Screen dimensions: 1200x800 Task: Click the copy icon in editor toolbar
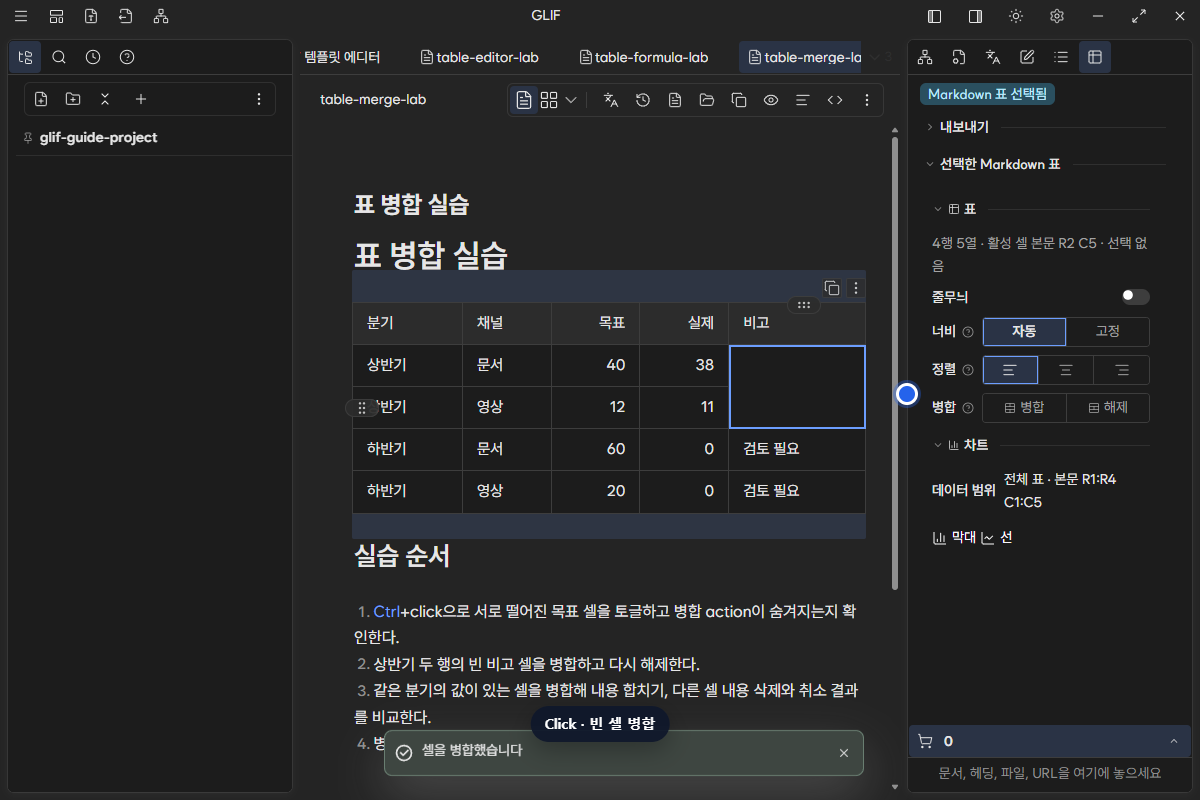[739, 100]
